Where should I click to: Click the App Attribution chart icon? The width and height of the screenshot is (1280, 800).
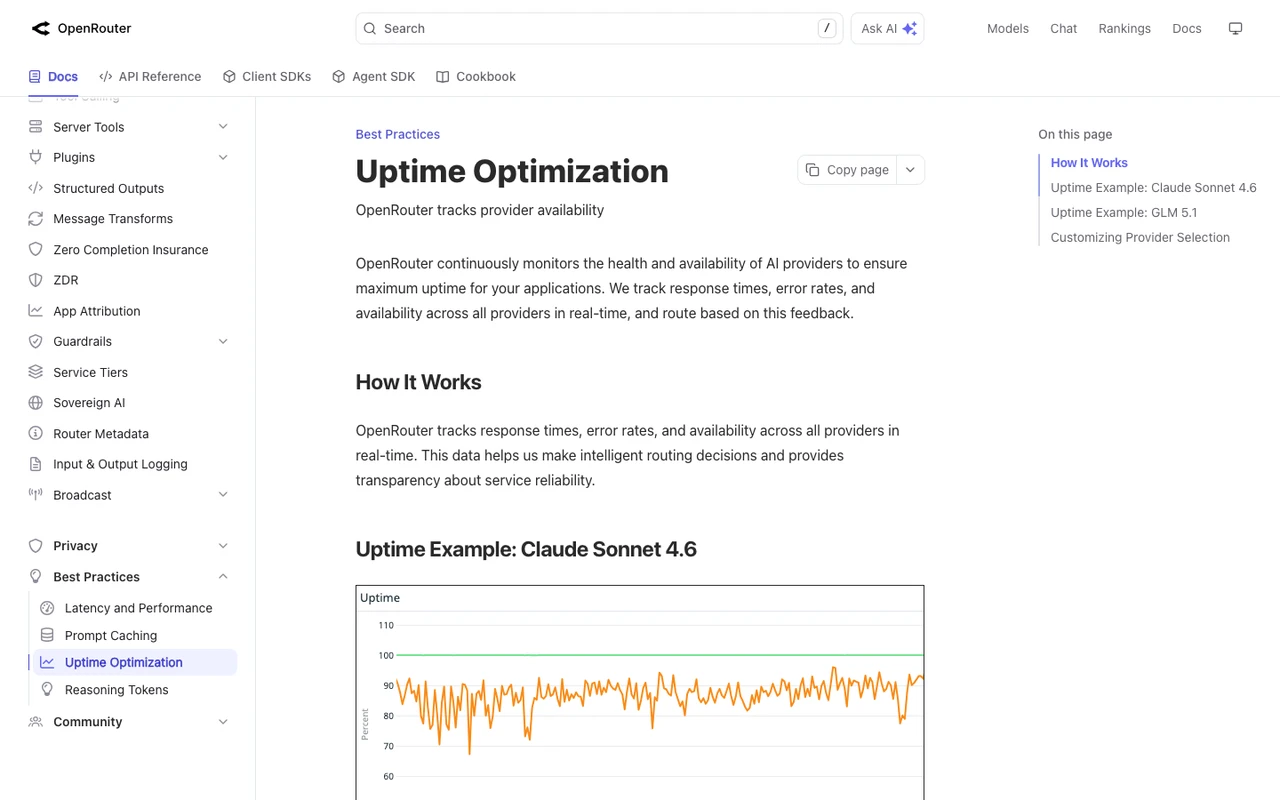point(36,311)
